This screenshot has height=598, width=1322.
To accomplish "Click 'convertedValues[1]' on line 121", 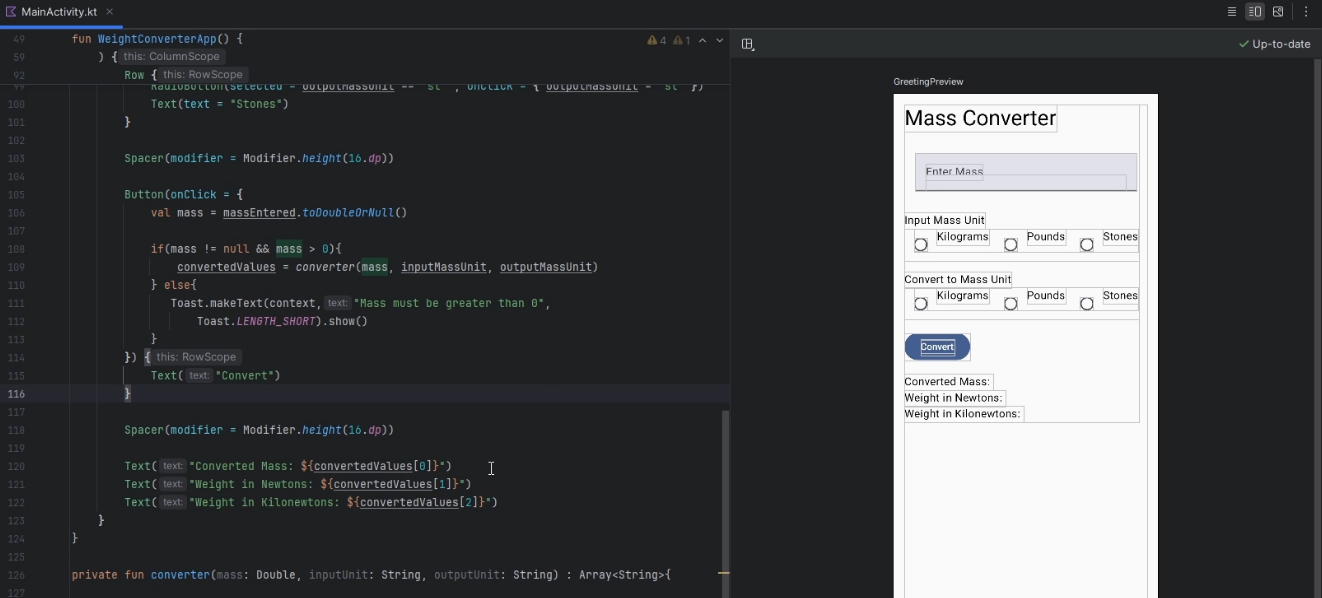I will 393,484.
